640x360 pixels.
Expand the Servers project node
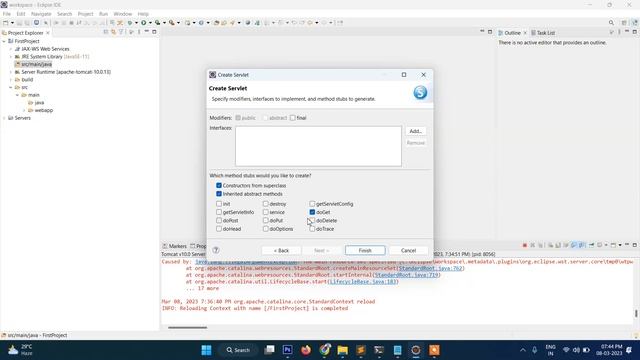(4, 118)
